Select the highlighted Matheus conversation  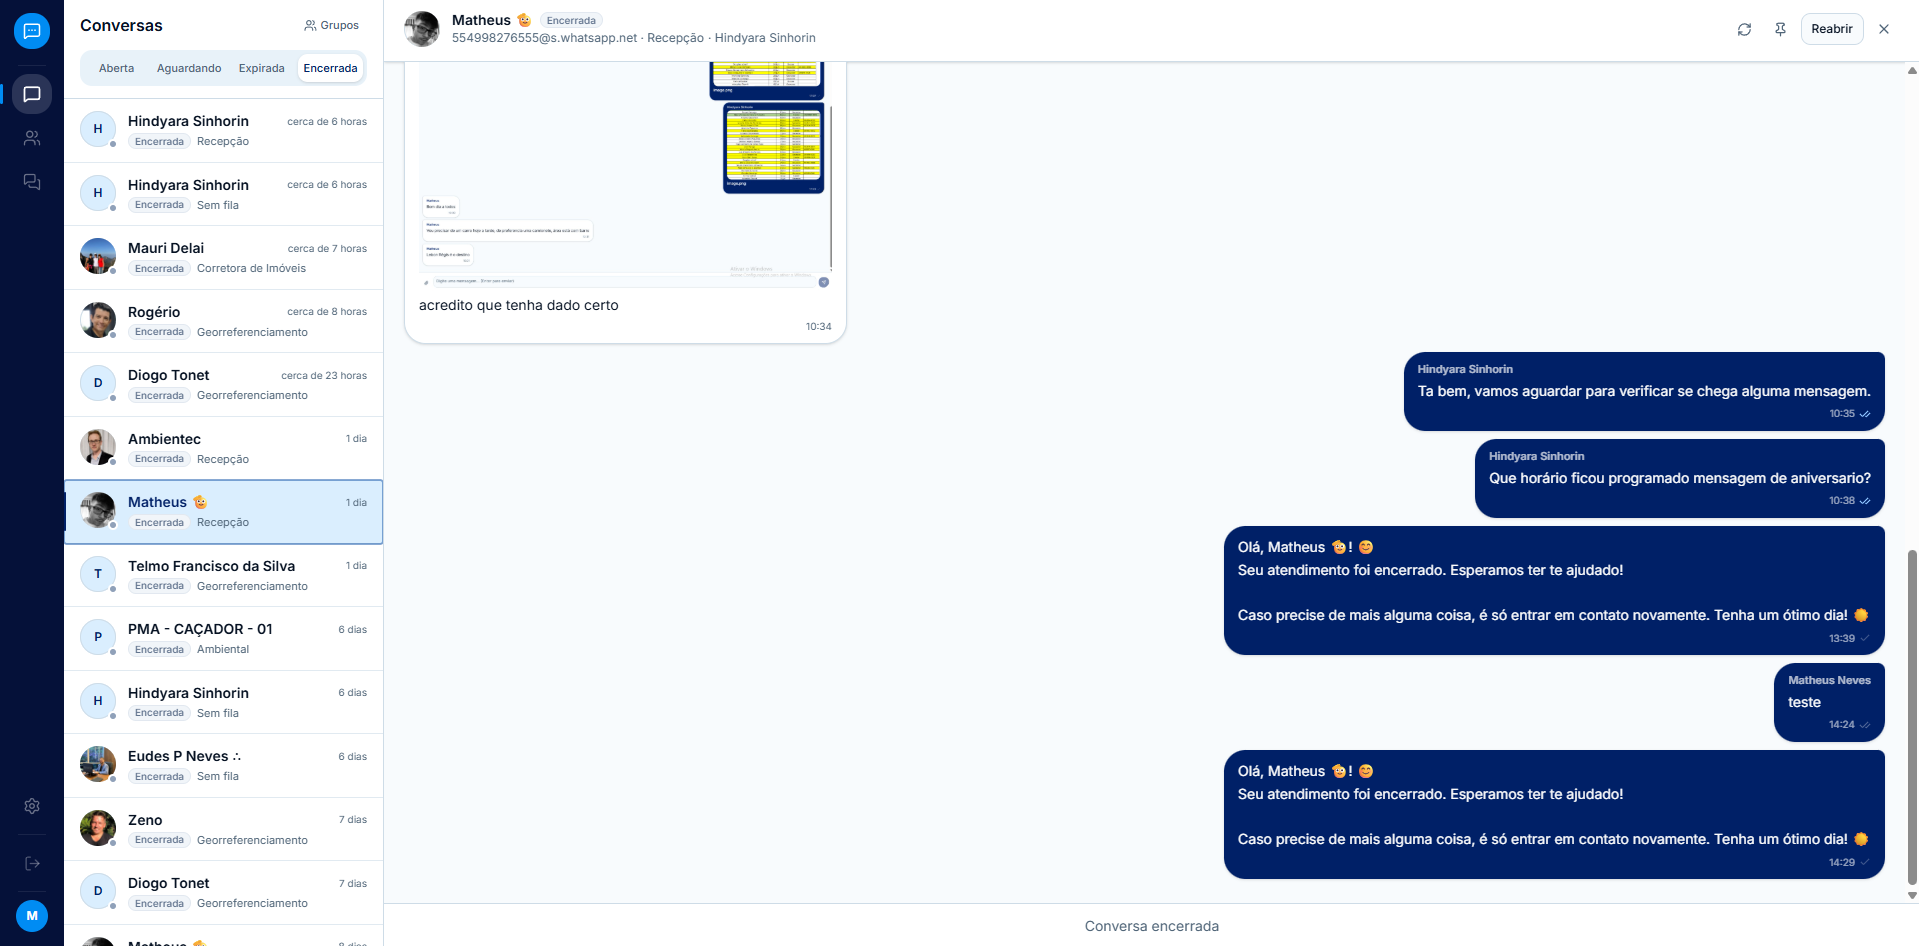224,512
